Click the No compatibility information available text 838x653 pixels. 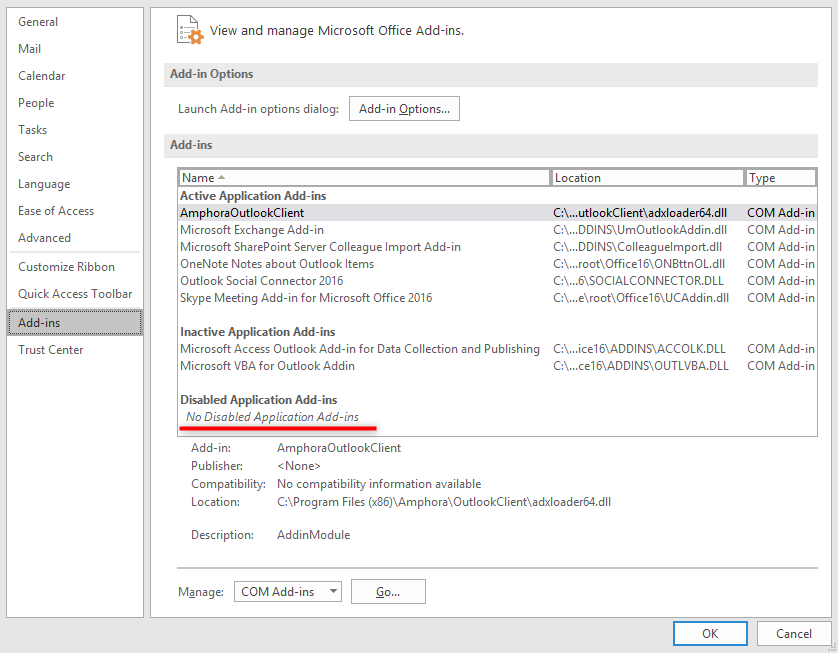point(379,484)
